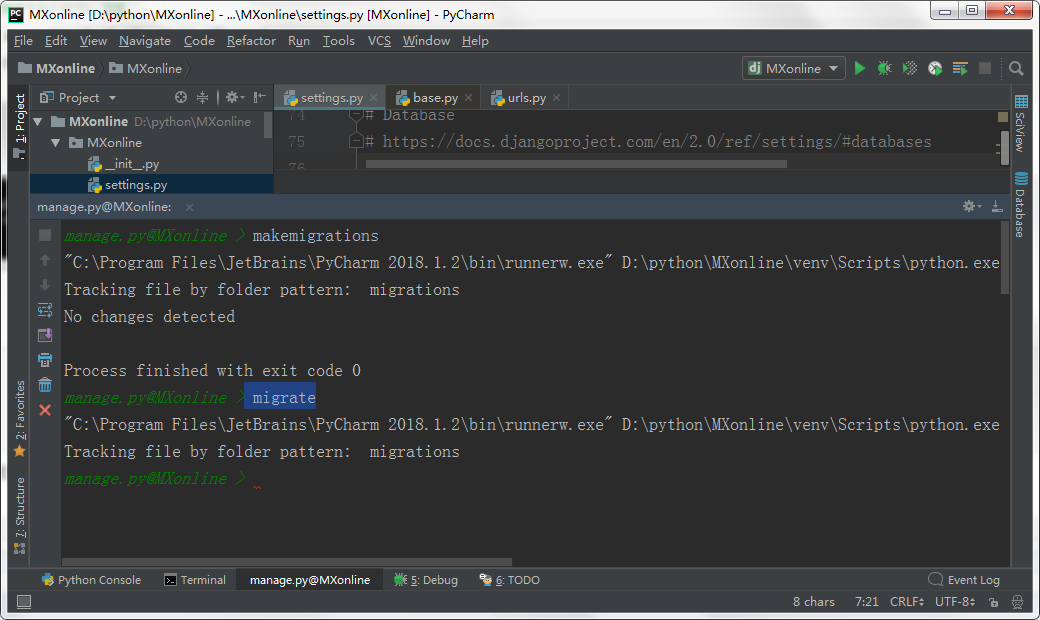Close the settings.py editor tab
Screen dimensions: 1040x620
pyautogui.click(x=373, y=97)
